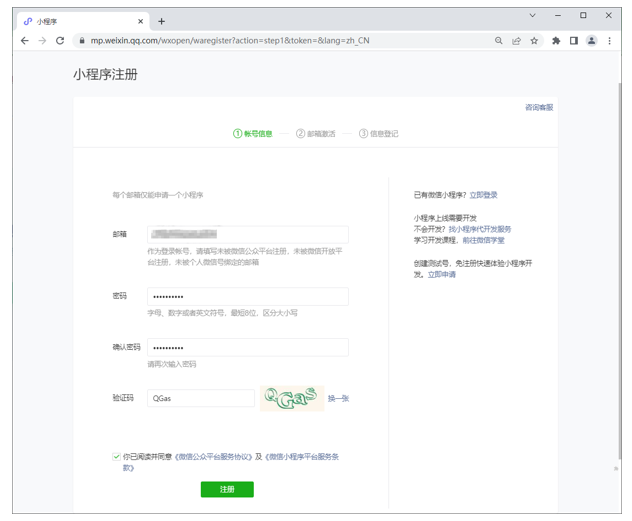Open 找小程序代开发服务 link
632x521 pixels.
[x=480, y=229]
